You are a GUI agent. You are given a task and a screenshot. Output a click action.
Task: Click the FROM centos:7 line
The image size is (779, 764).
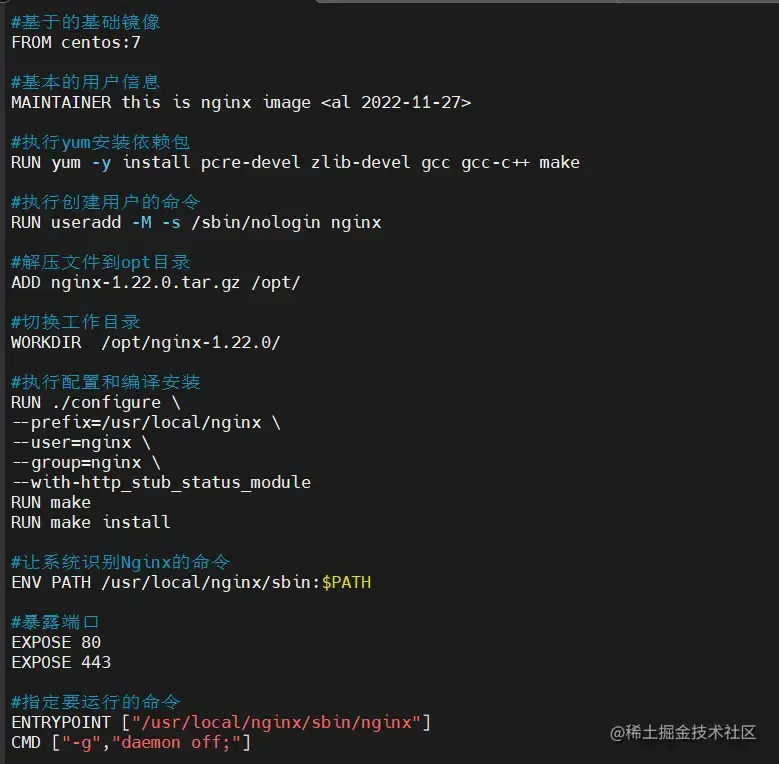click(76, 43)
